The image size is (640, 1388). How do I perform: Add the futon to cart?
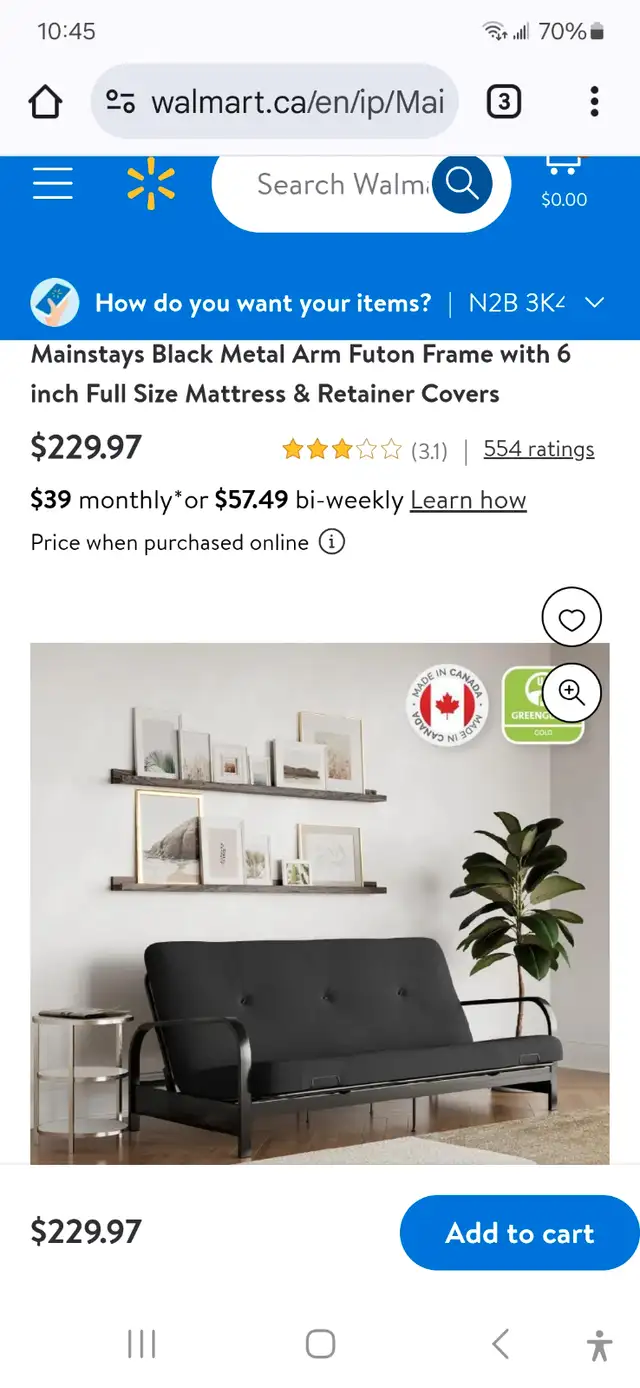coord(519,1233)
